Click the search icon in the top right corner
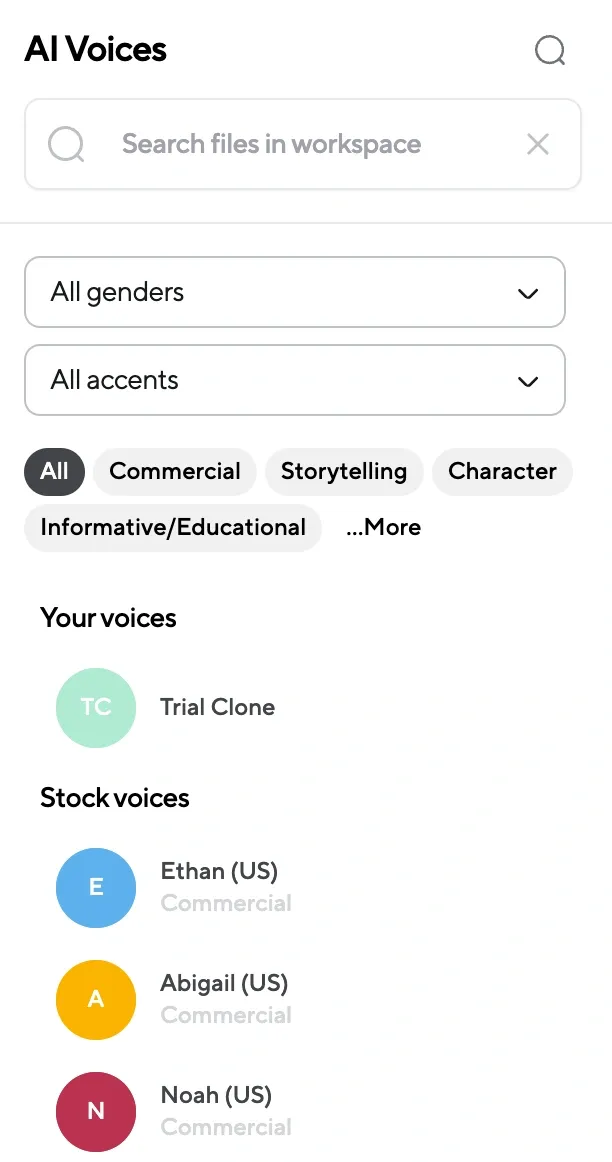Viewport: 612px width, 1162px height. (549, 51)
